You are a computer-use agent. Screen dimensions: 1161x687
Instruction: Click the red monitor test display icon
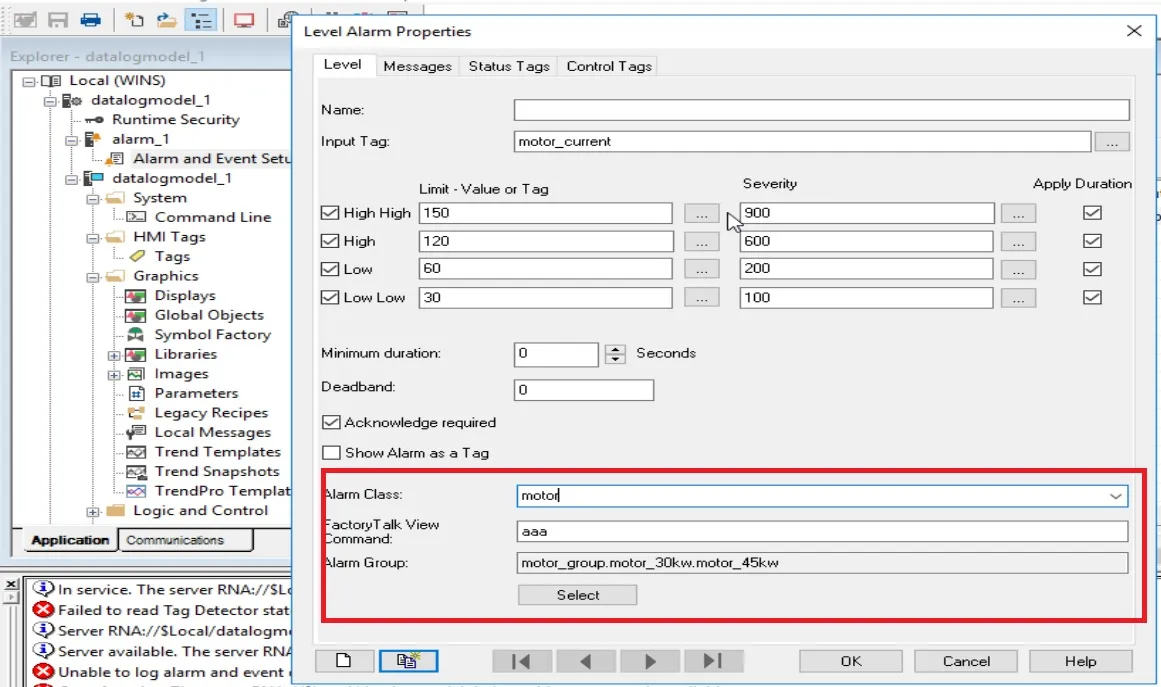point(244,20)
